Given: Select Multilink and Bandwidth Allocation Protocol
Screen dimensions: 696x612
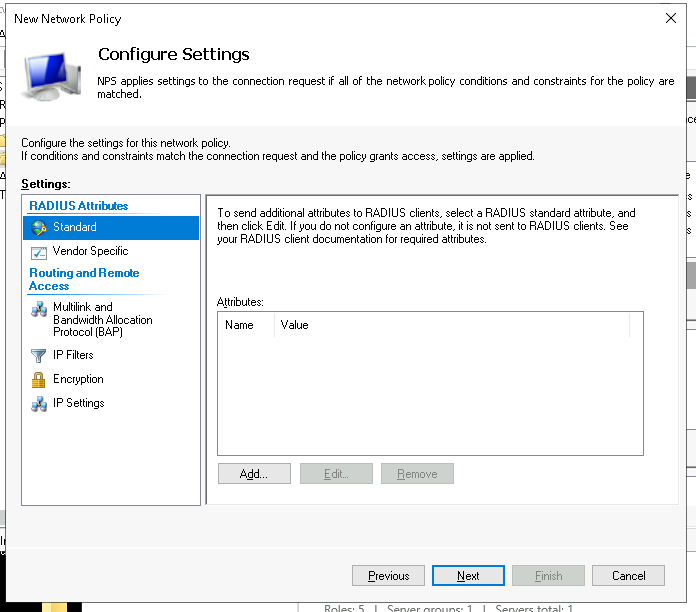Looking at the screenshot, I should (102, 320).
